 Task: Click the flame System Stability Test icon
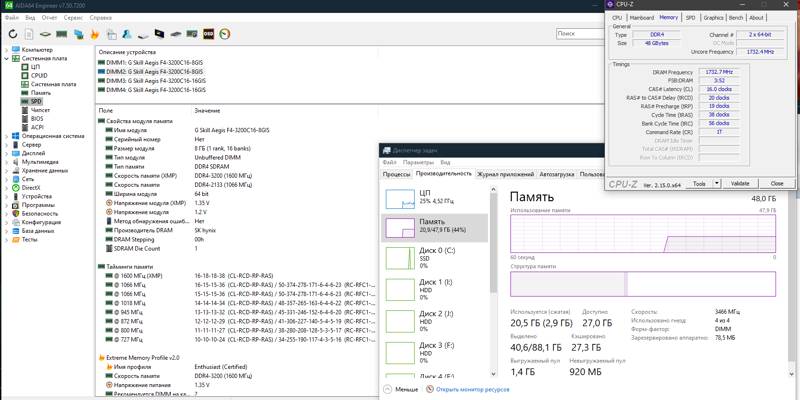[94, 34]
